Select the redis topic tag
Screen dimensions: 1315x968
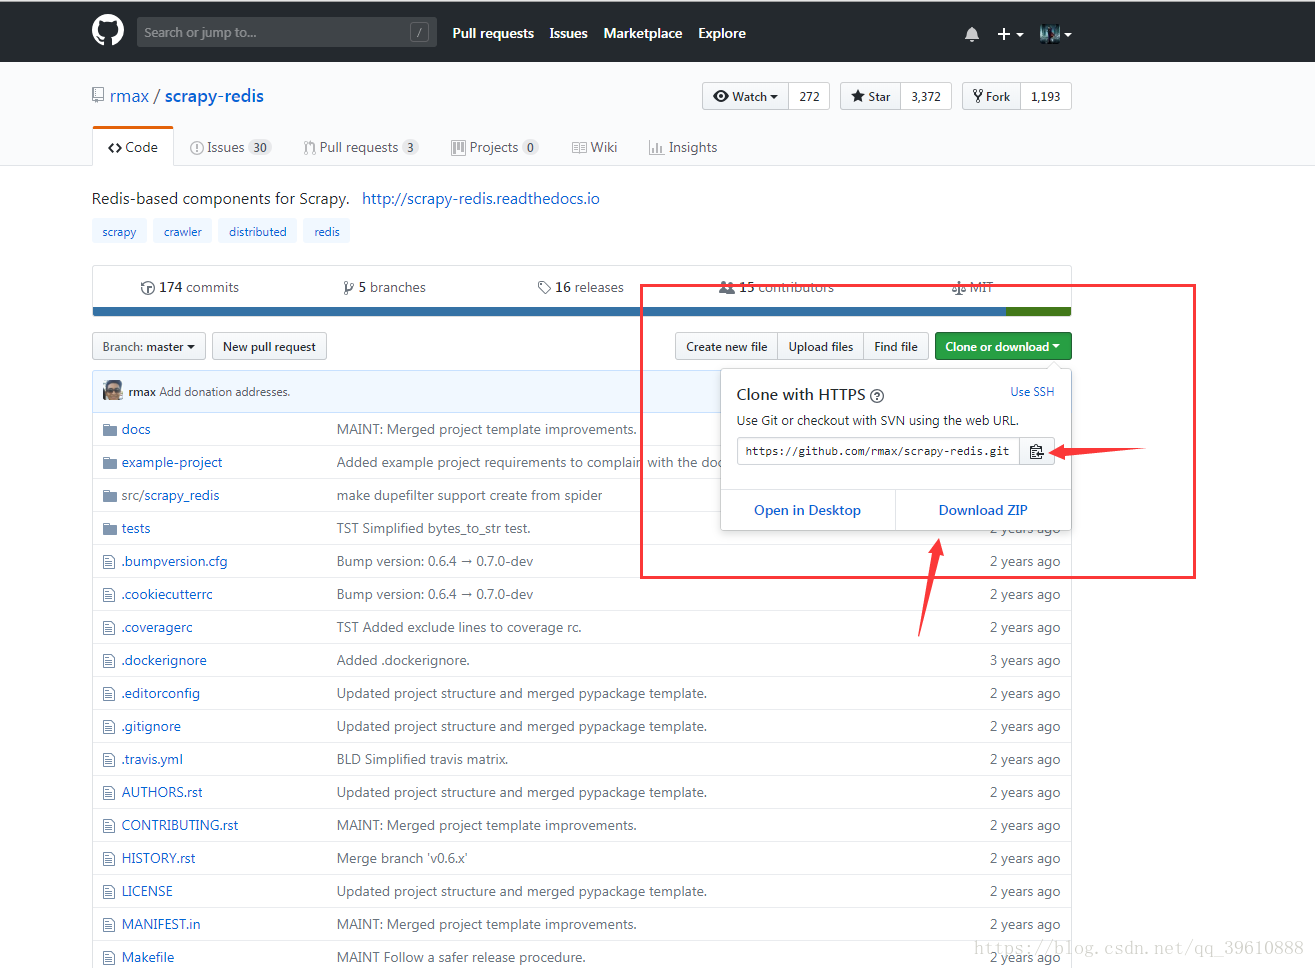click(x=327, y=231)
